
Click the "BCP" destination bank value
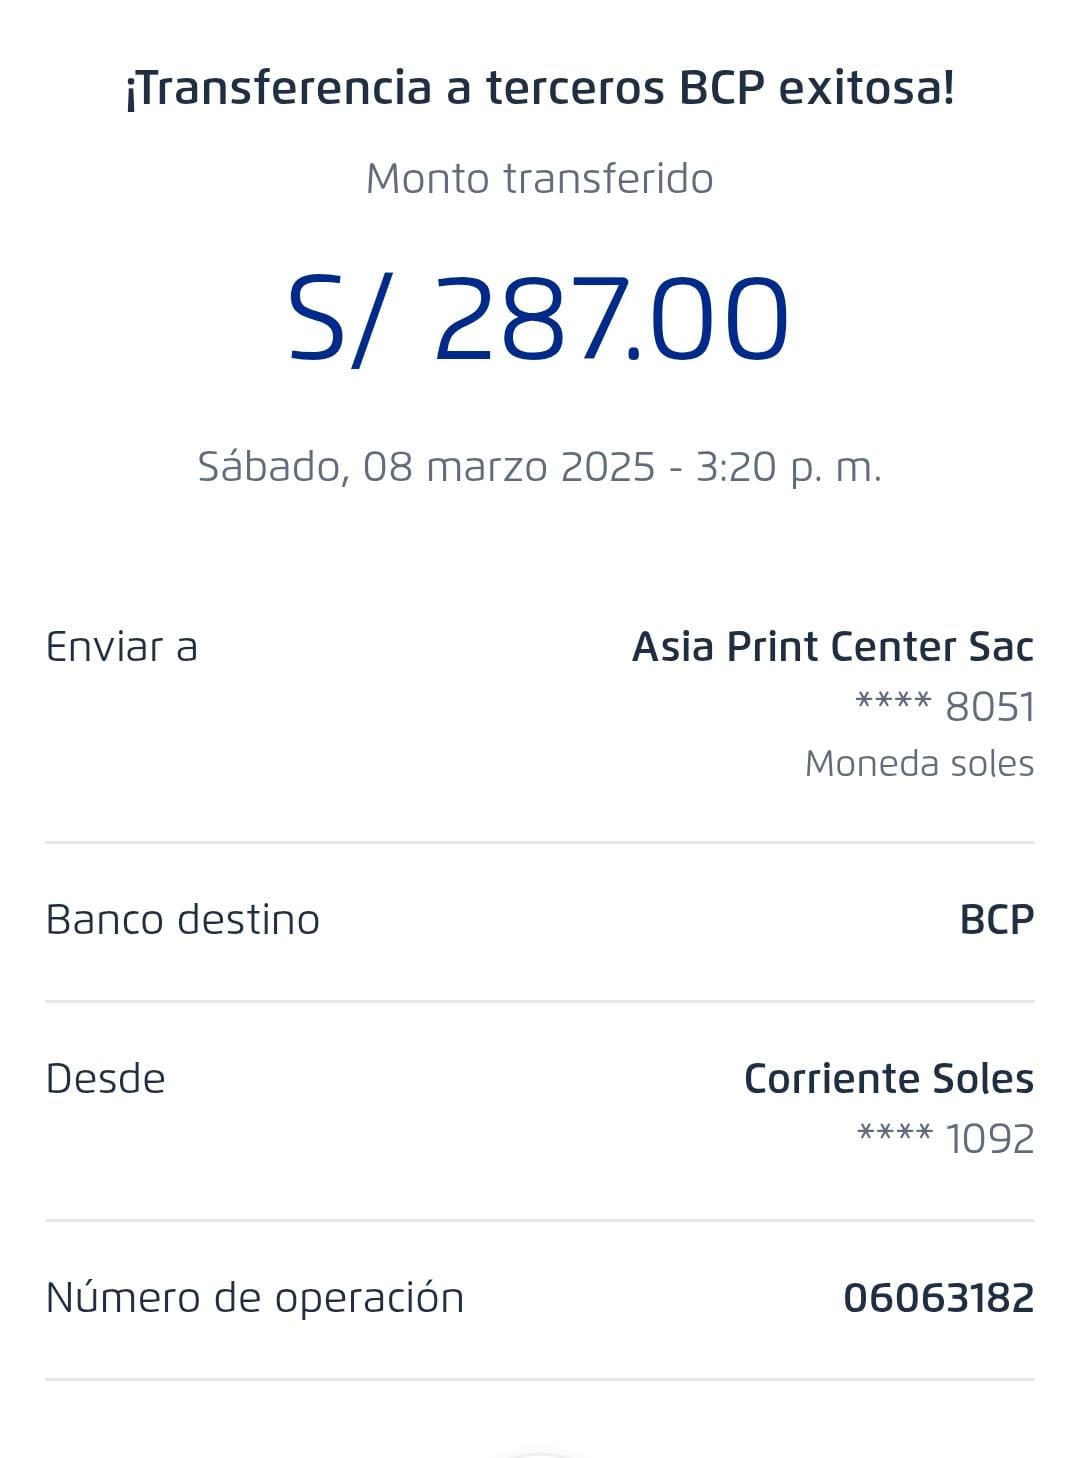click(996, 920)
